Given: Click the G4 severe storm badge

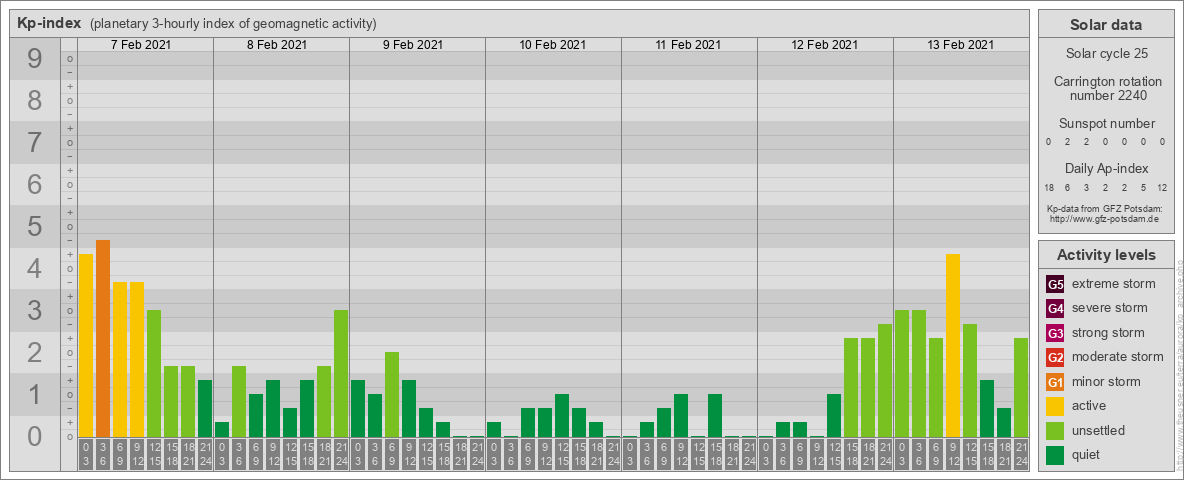Looking at the screenshot, I should click(1055, 308).
